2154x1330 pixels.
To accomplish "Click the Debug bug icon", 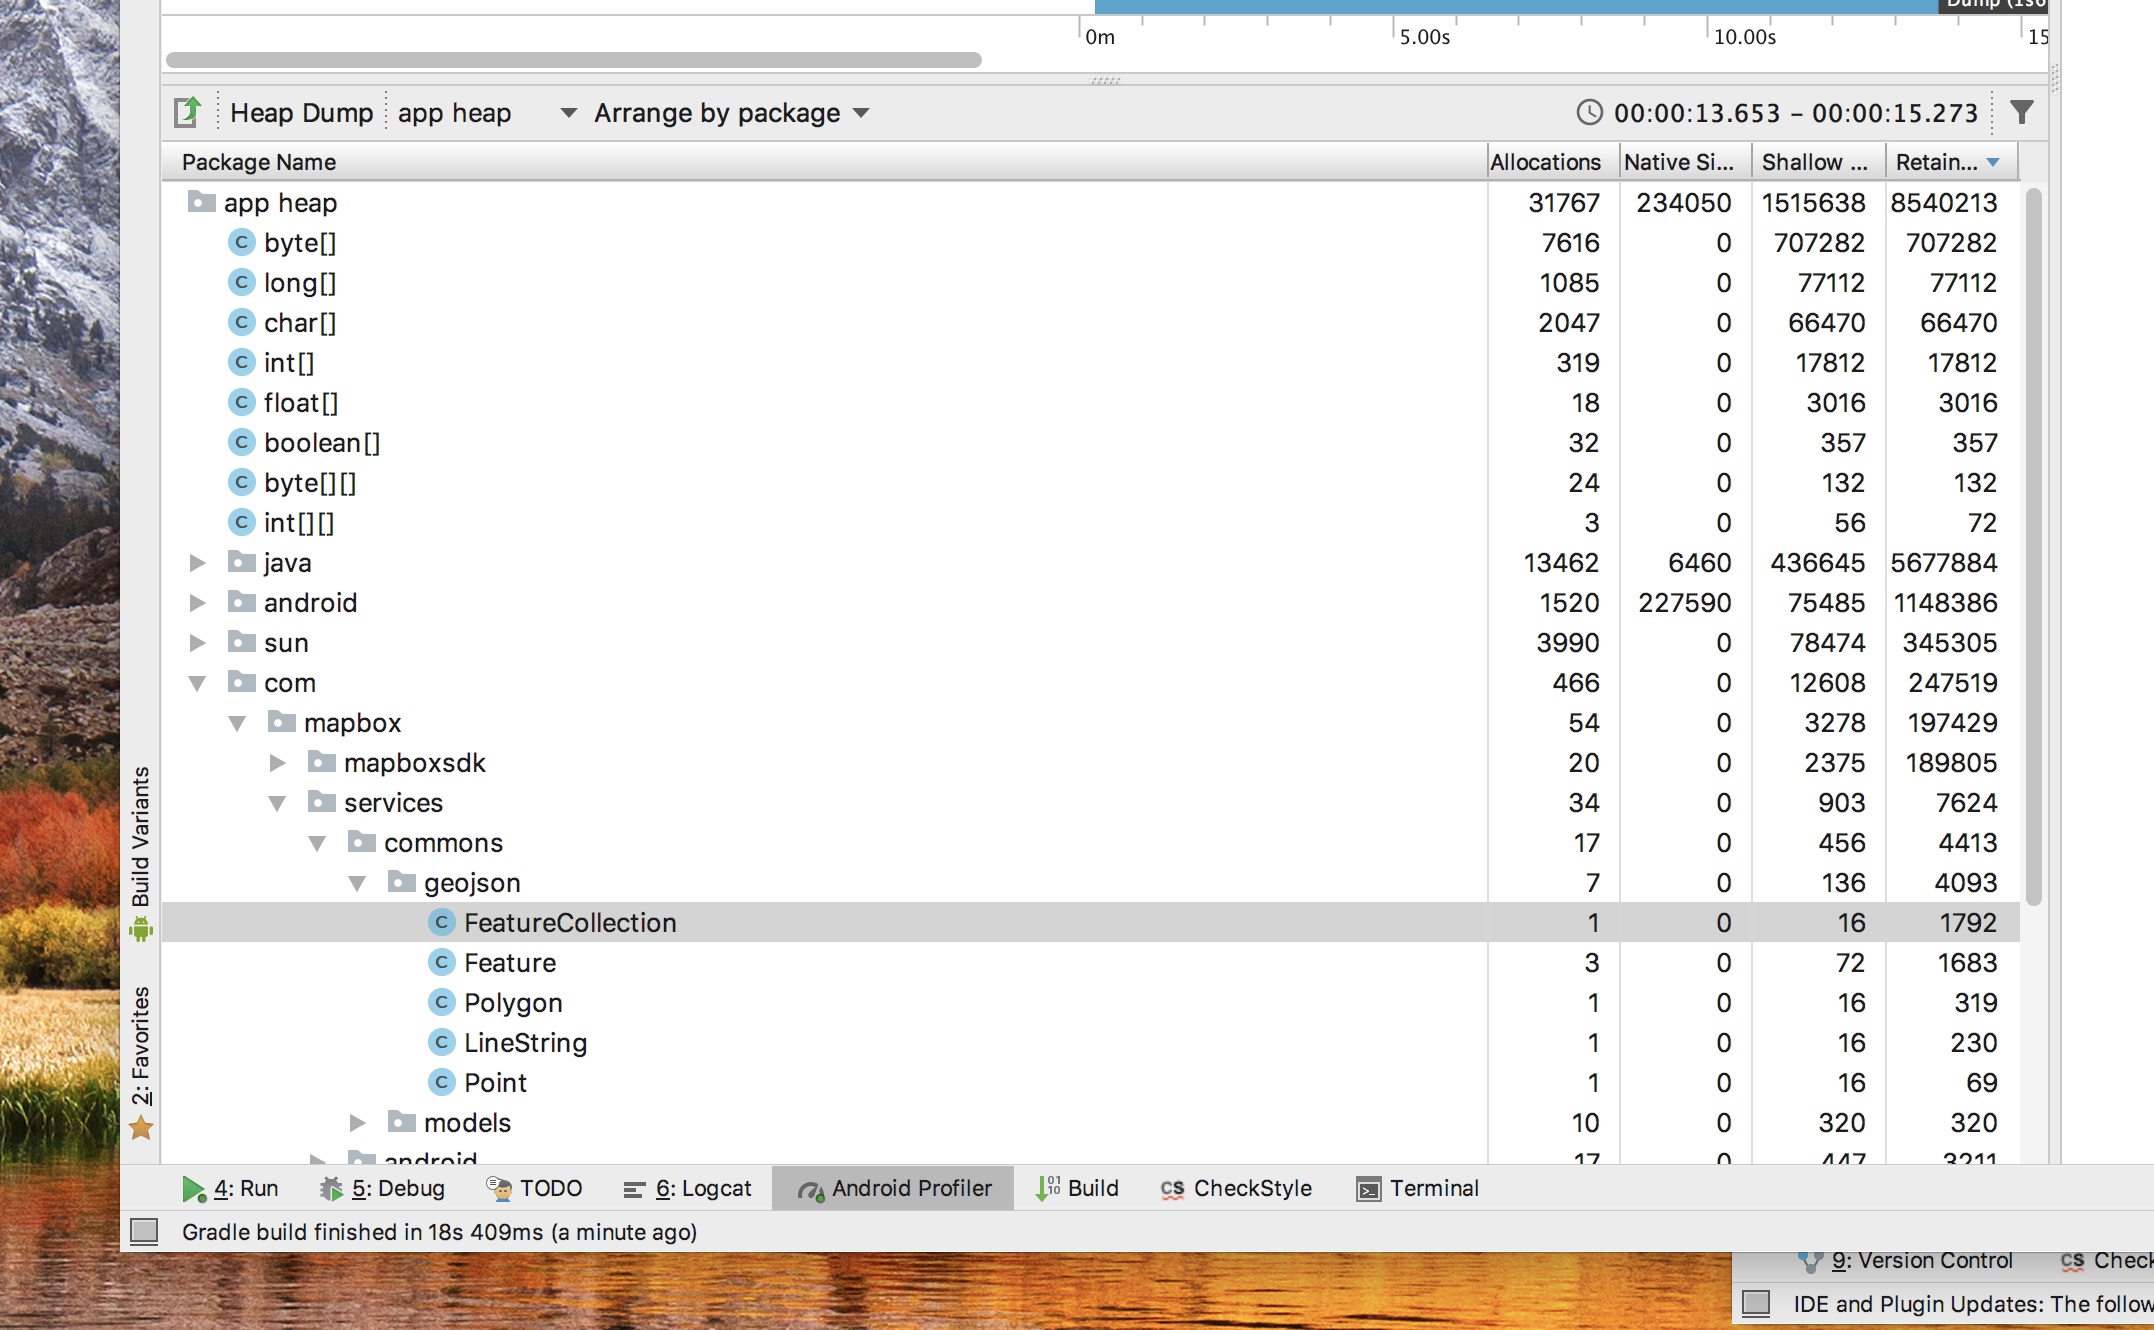I will pyautogui.click(x=331, y=1188).
